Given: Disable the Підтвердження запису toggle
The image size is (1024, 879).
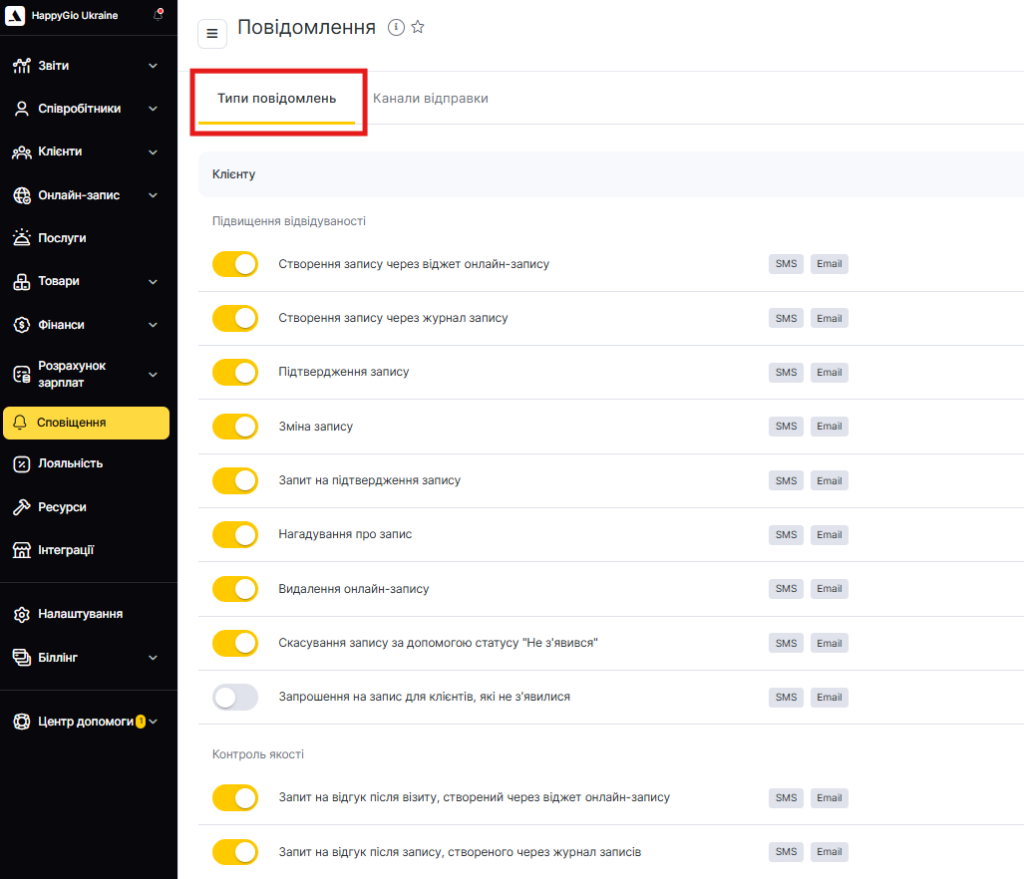Looking at the screenshot, I should click(x=235, y=372).
